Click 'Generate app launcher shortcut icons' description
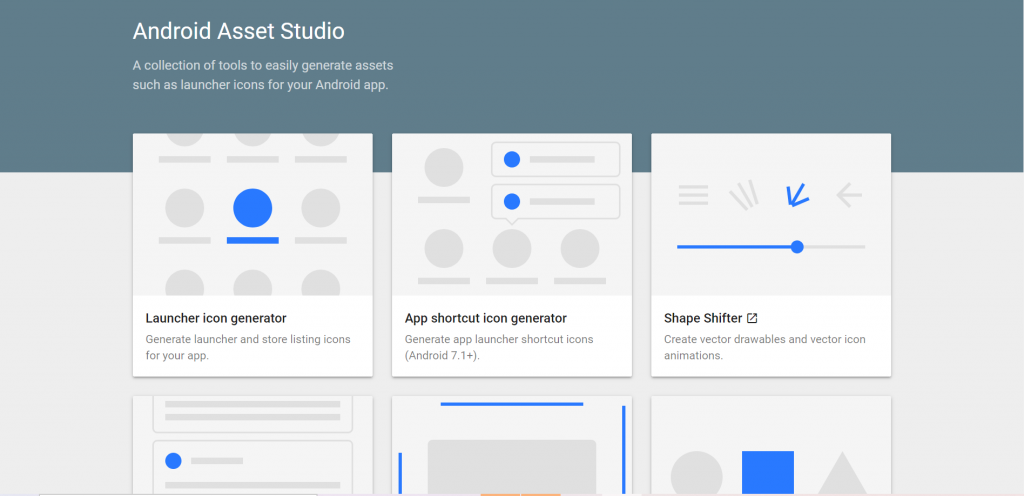This screenshot has height=496, width=1024. coord(499,348)
